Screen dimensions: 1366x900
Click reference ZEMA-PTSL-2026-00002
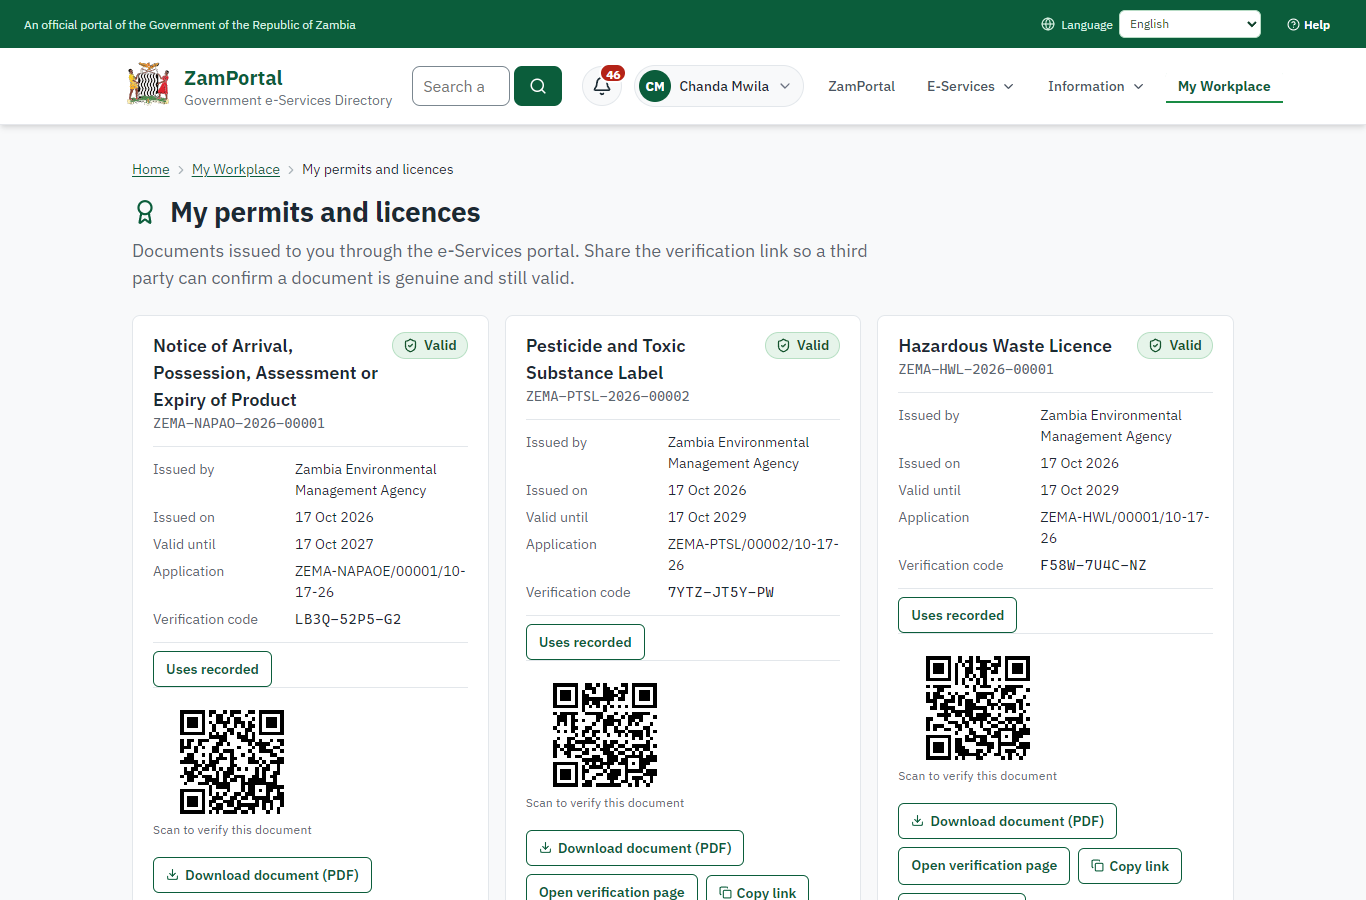coord(608,396)
